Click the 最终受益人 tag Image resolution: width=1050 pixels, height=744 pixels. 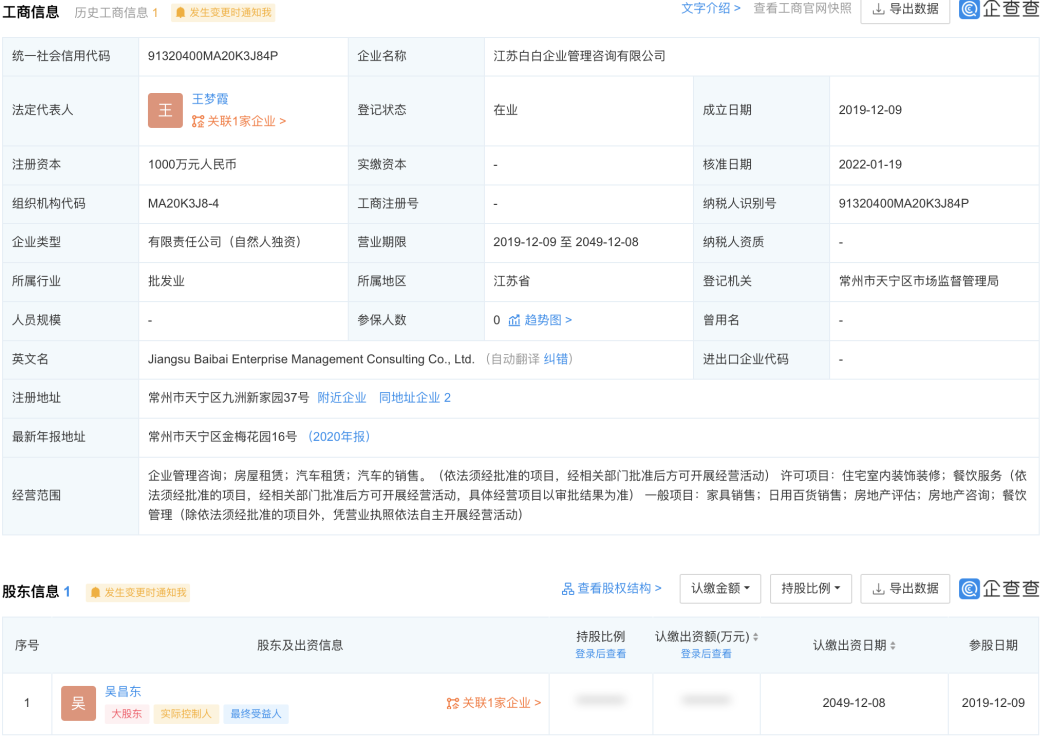coord(256,715)
